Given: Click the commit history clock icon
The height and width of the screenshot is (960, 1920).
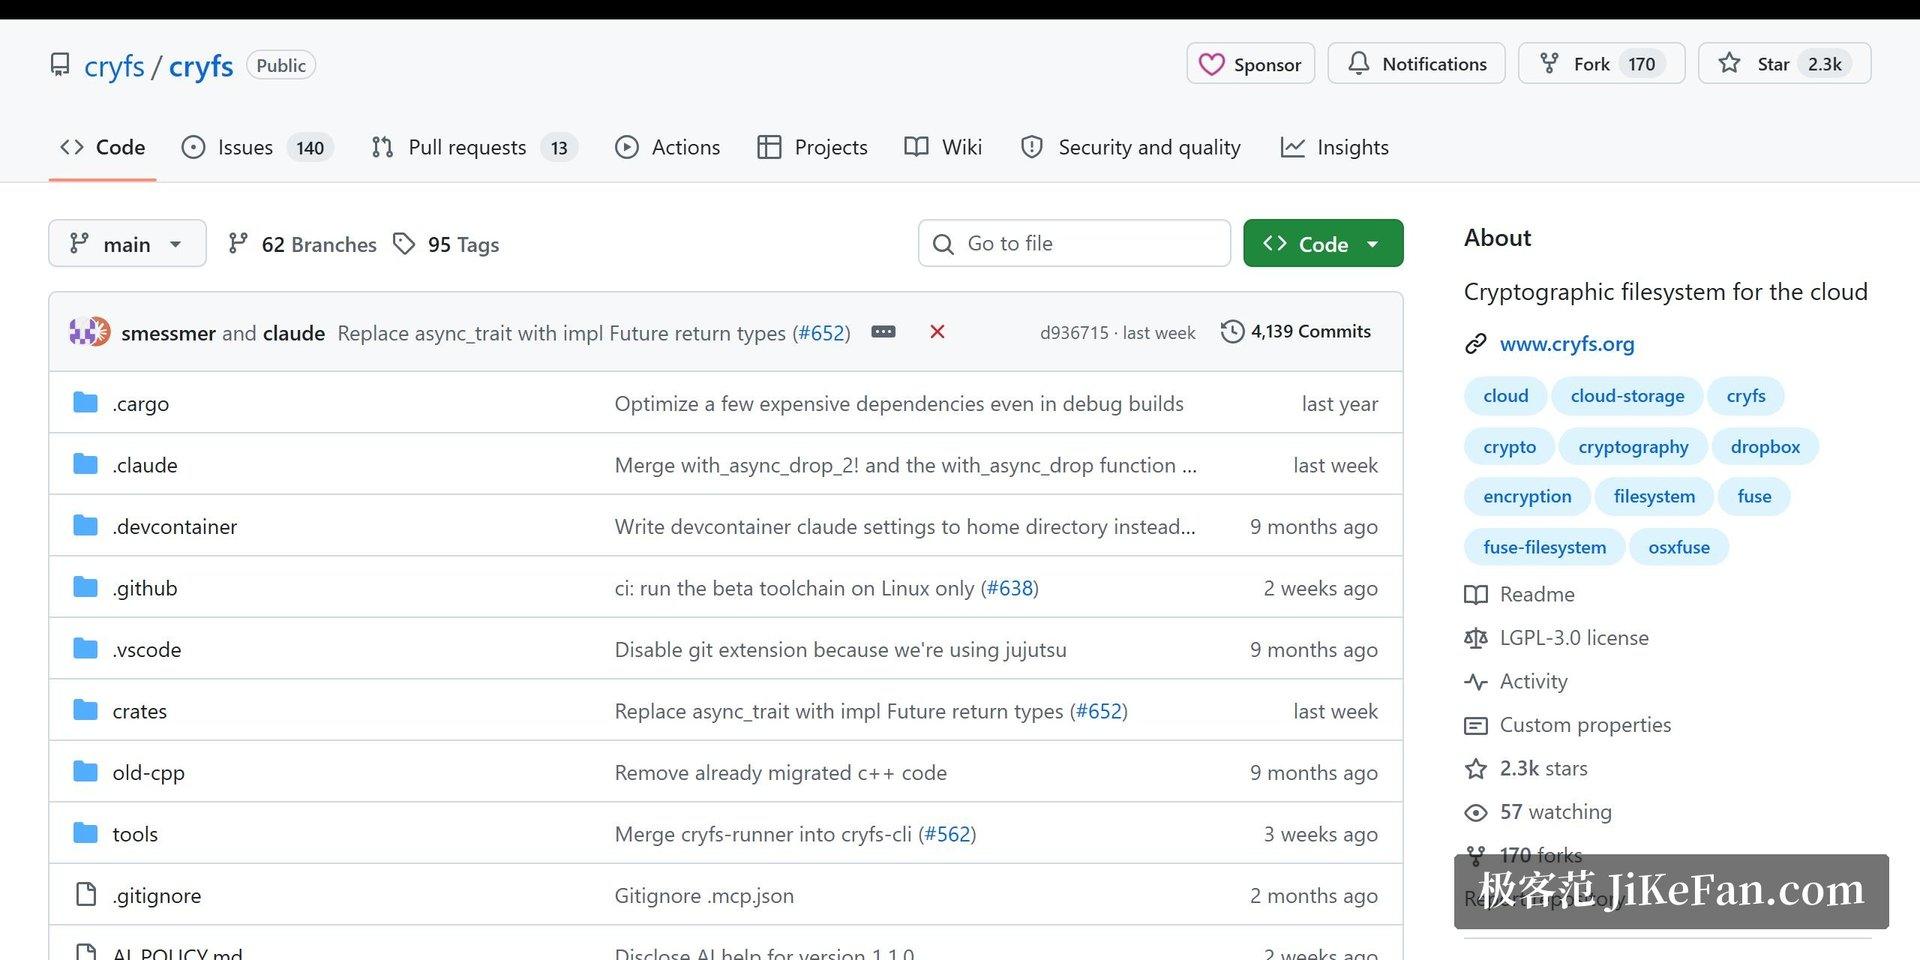Looking at the screenshot, I should coord(1232,331).
